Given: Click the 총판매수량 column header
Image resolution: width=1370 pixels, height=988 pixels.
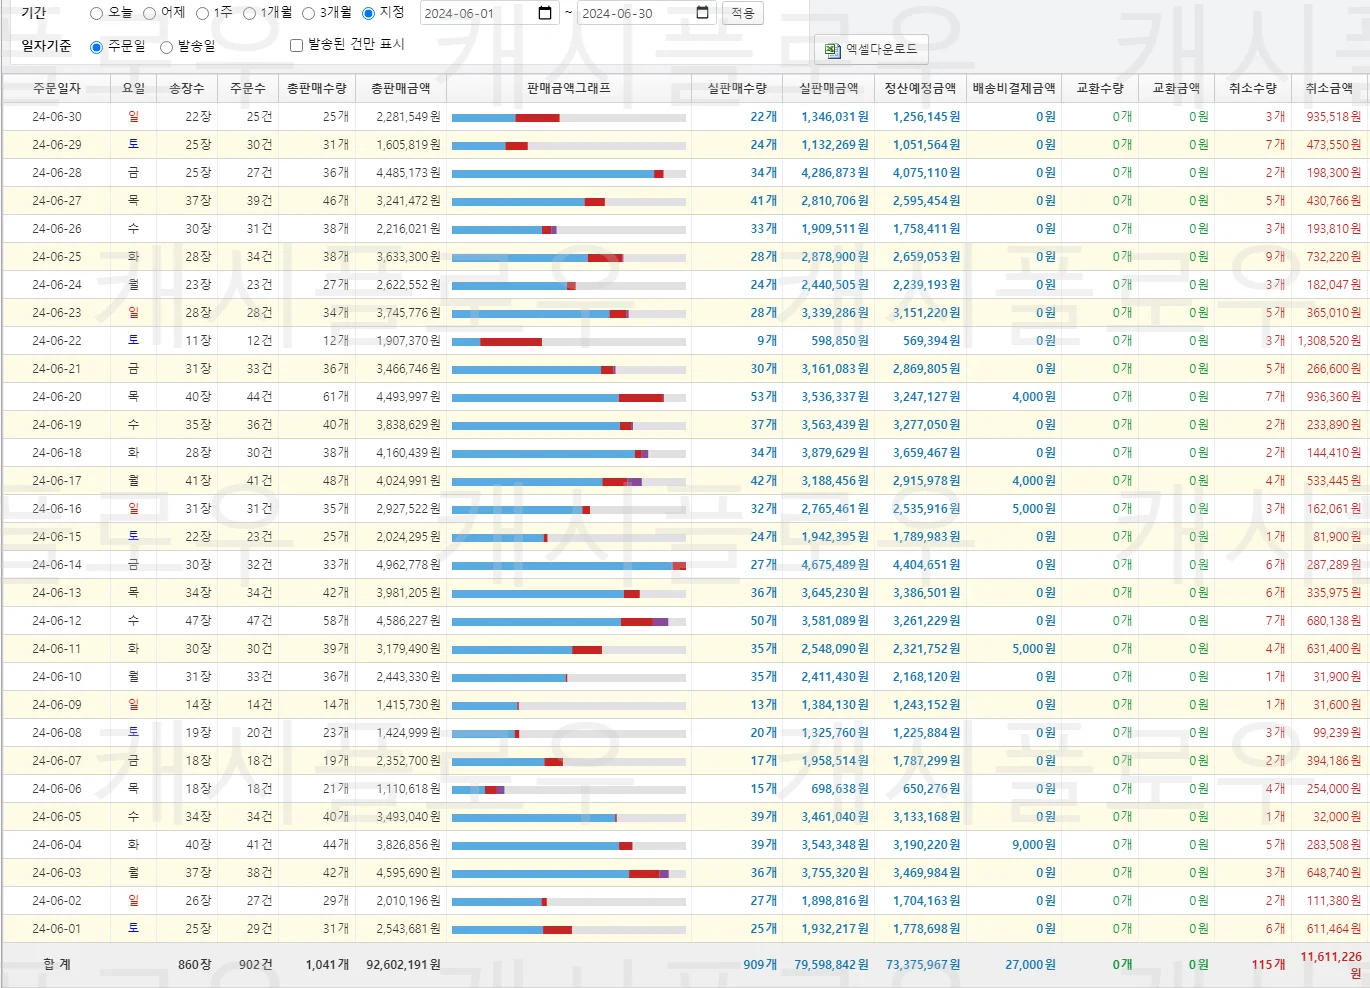Looking at the screenshot, I should [x=317, y=88].
